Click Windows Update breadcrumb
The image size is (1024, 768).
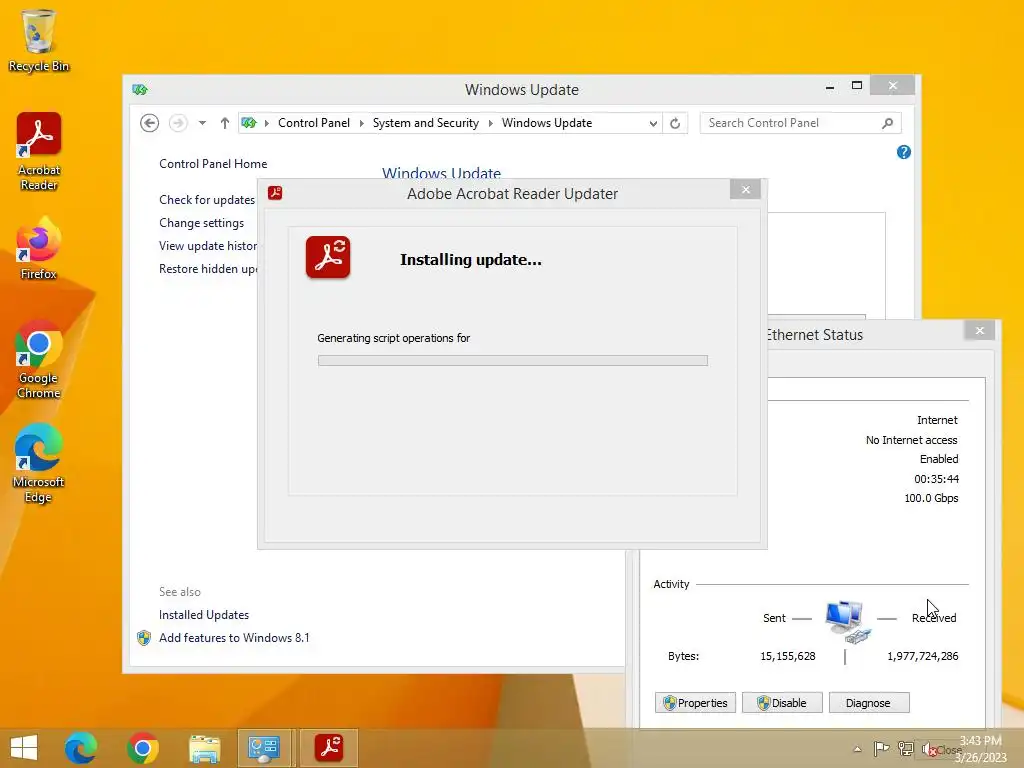[547, 123]
